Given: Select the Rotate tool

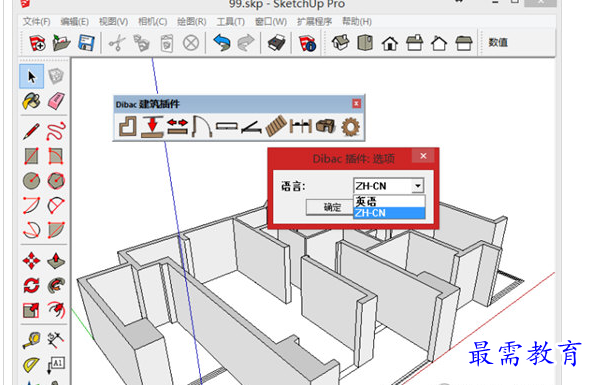Looking at the screenshot, I should 32,285.
